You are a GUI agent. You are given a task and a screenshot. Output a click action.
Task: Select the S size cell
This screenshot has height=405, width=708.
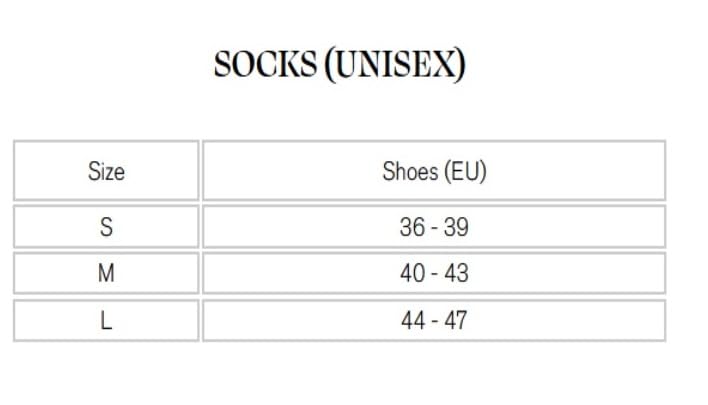click(x=106, y=227)
